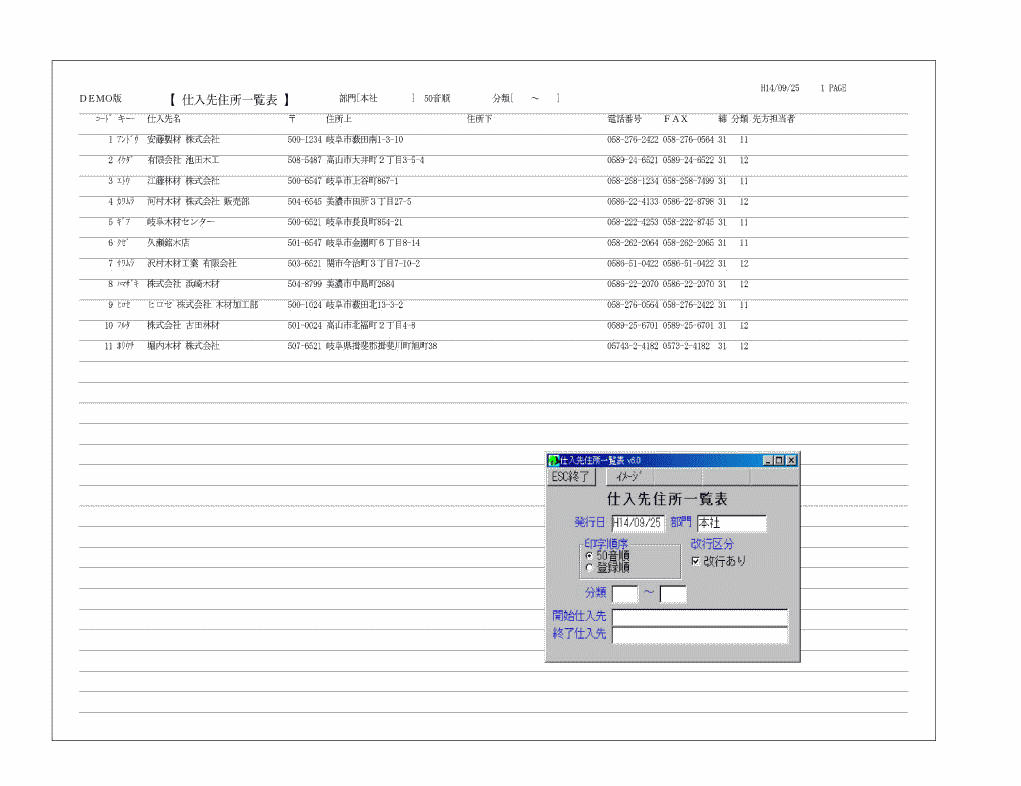The width and height of the screenshot is (1021, 786).
Task: Click the 部門 field containing 本社
Action: coord(731,523)
